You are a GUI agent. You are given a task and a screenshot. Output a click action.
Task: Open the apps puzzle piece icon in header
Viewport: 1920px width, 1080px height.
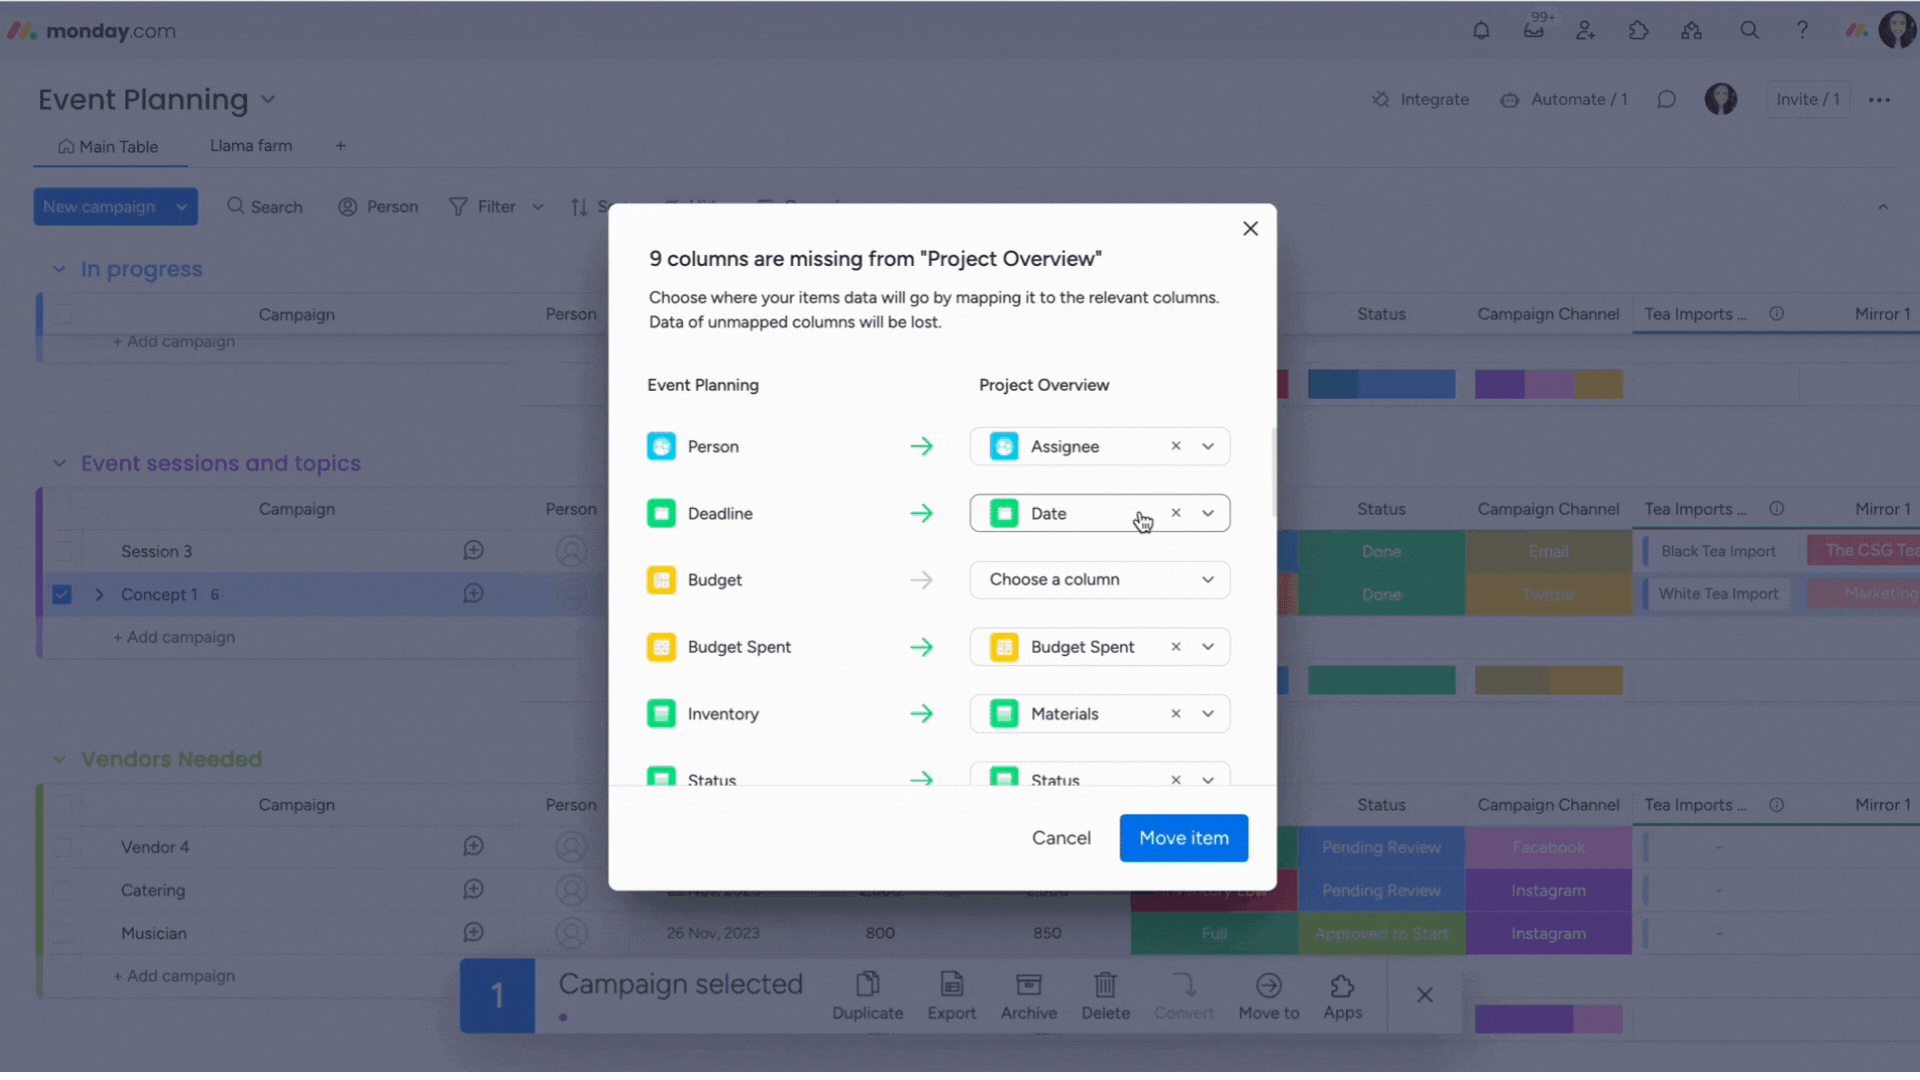[x=1639, y=30]
